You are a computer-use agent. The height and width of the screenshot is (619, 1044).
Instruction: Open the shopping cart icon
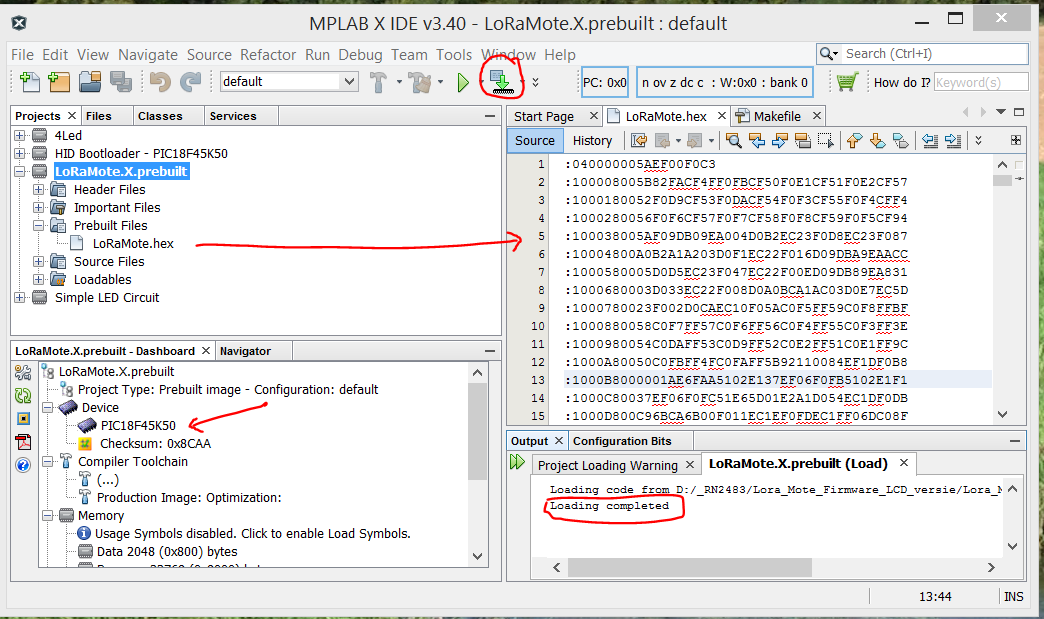click(847, 82)
